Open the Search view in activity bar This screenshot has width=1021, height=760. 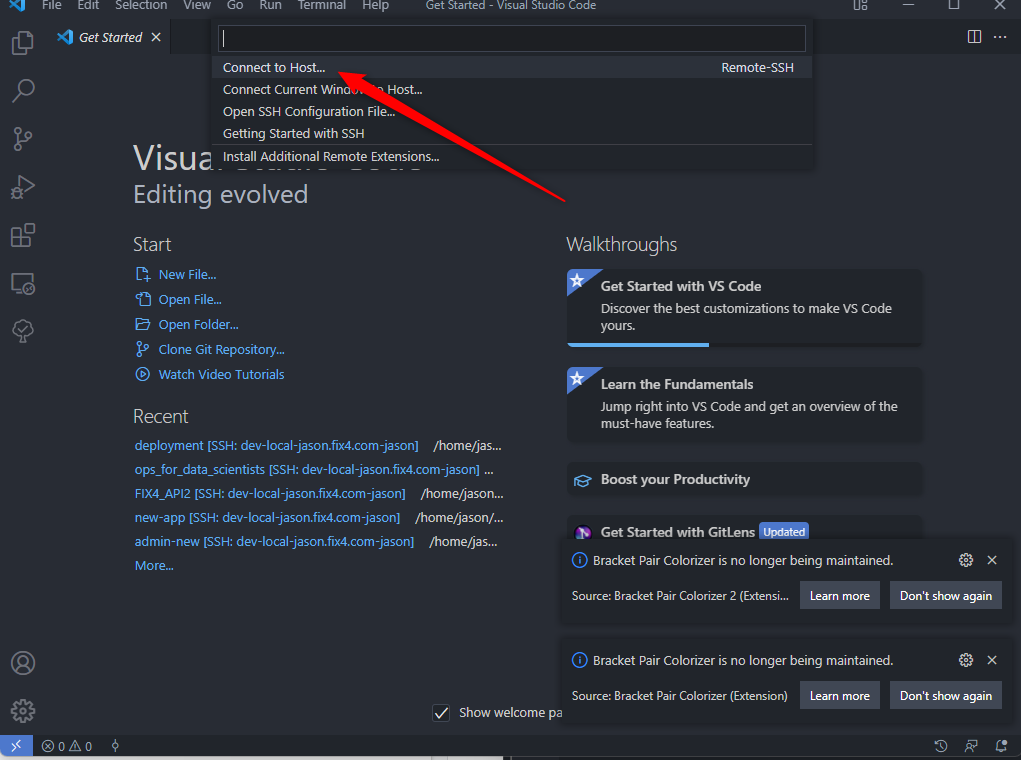click(23, 91)
